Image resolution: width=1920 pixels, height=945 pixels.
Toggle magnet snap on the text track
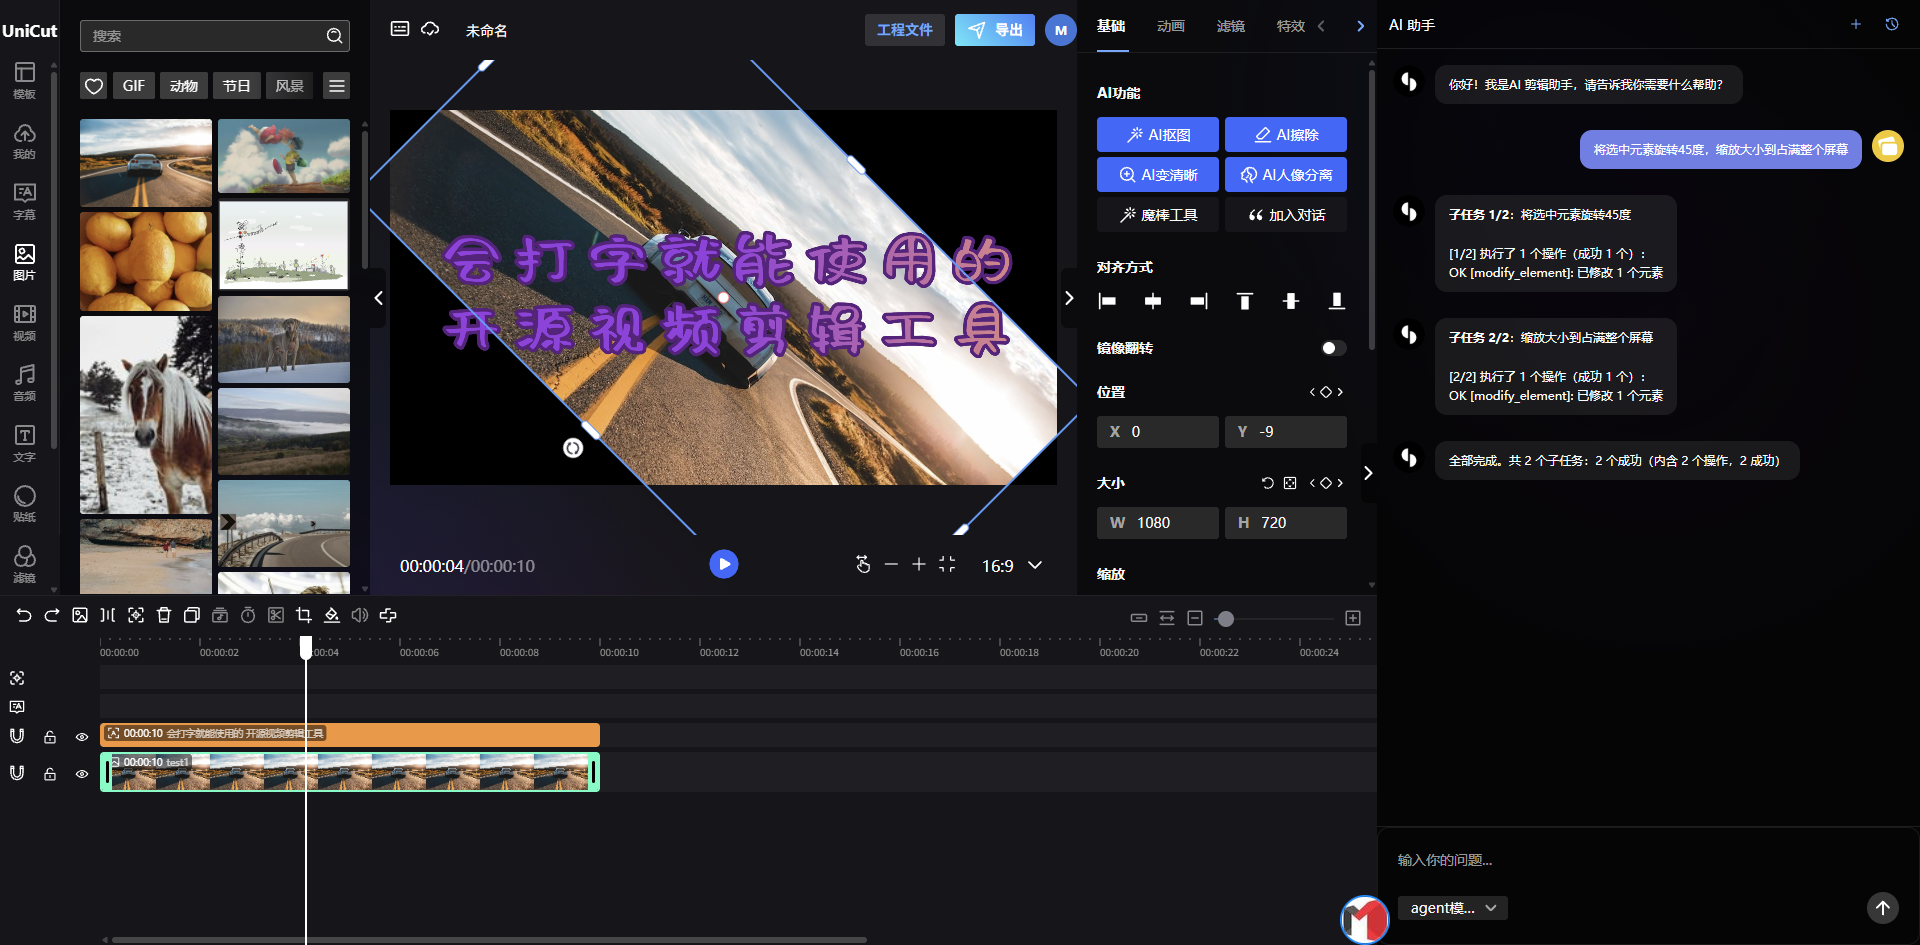(x=17, y=736)
